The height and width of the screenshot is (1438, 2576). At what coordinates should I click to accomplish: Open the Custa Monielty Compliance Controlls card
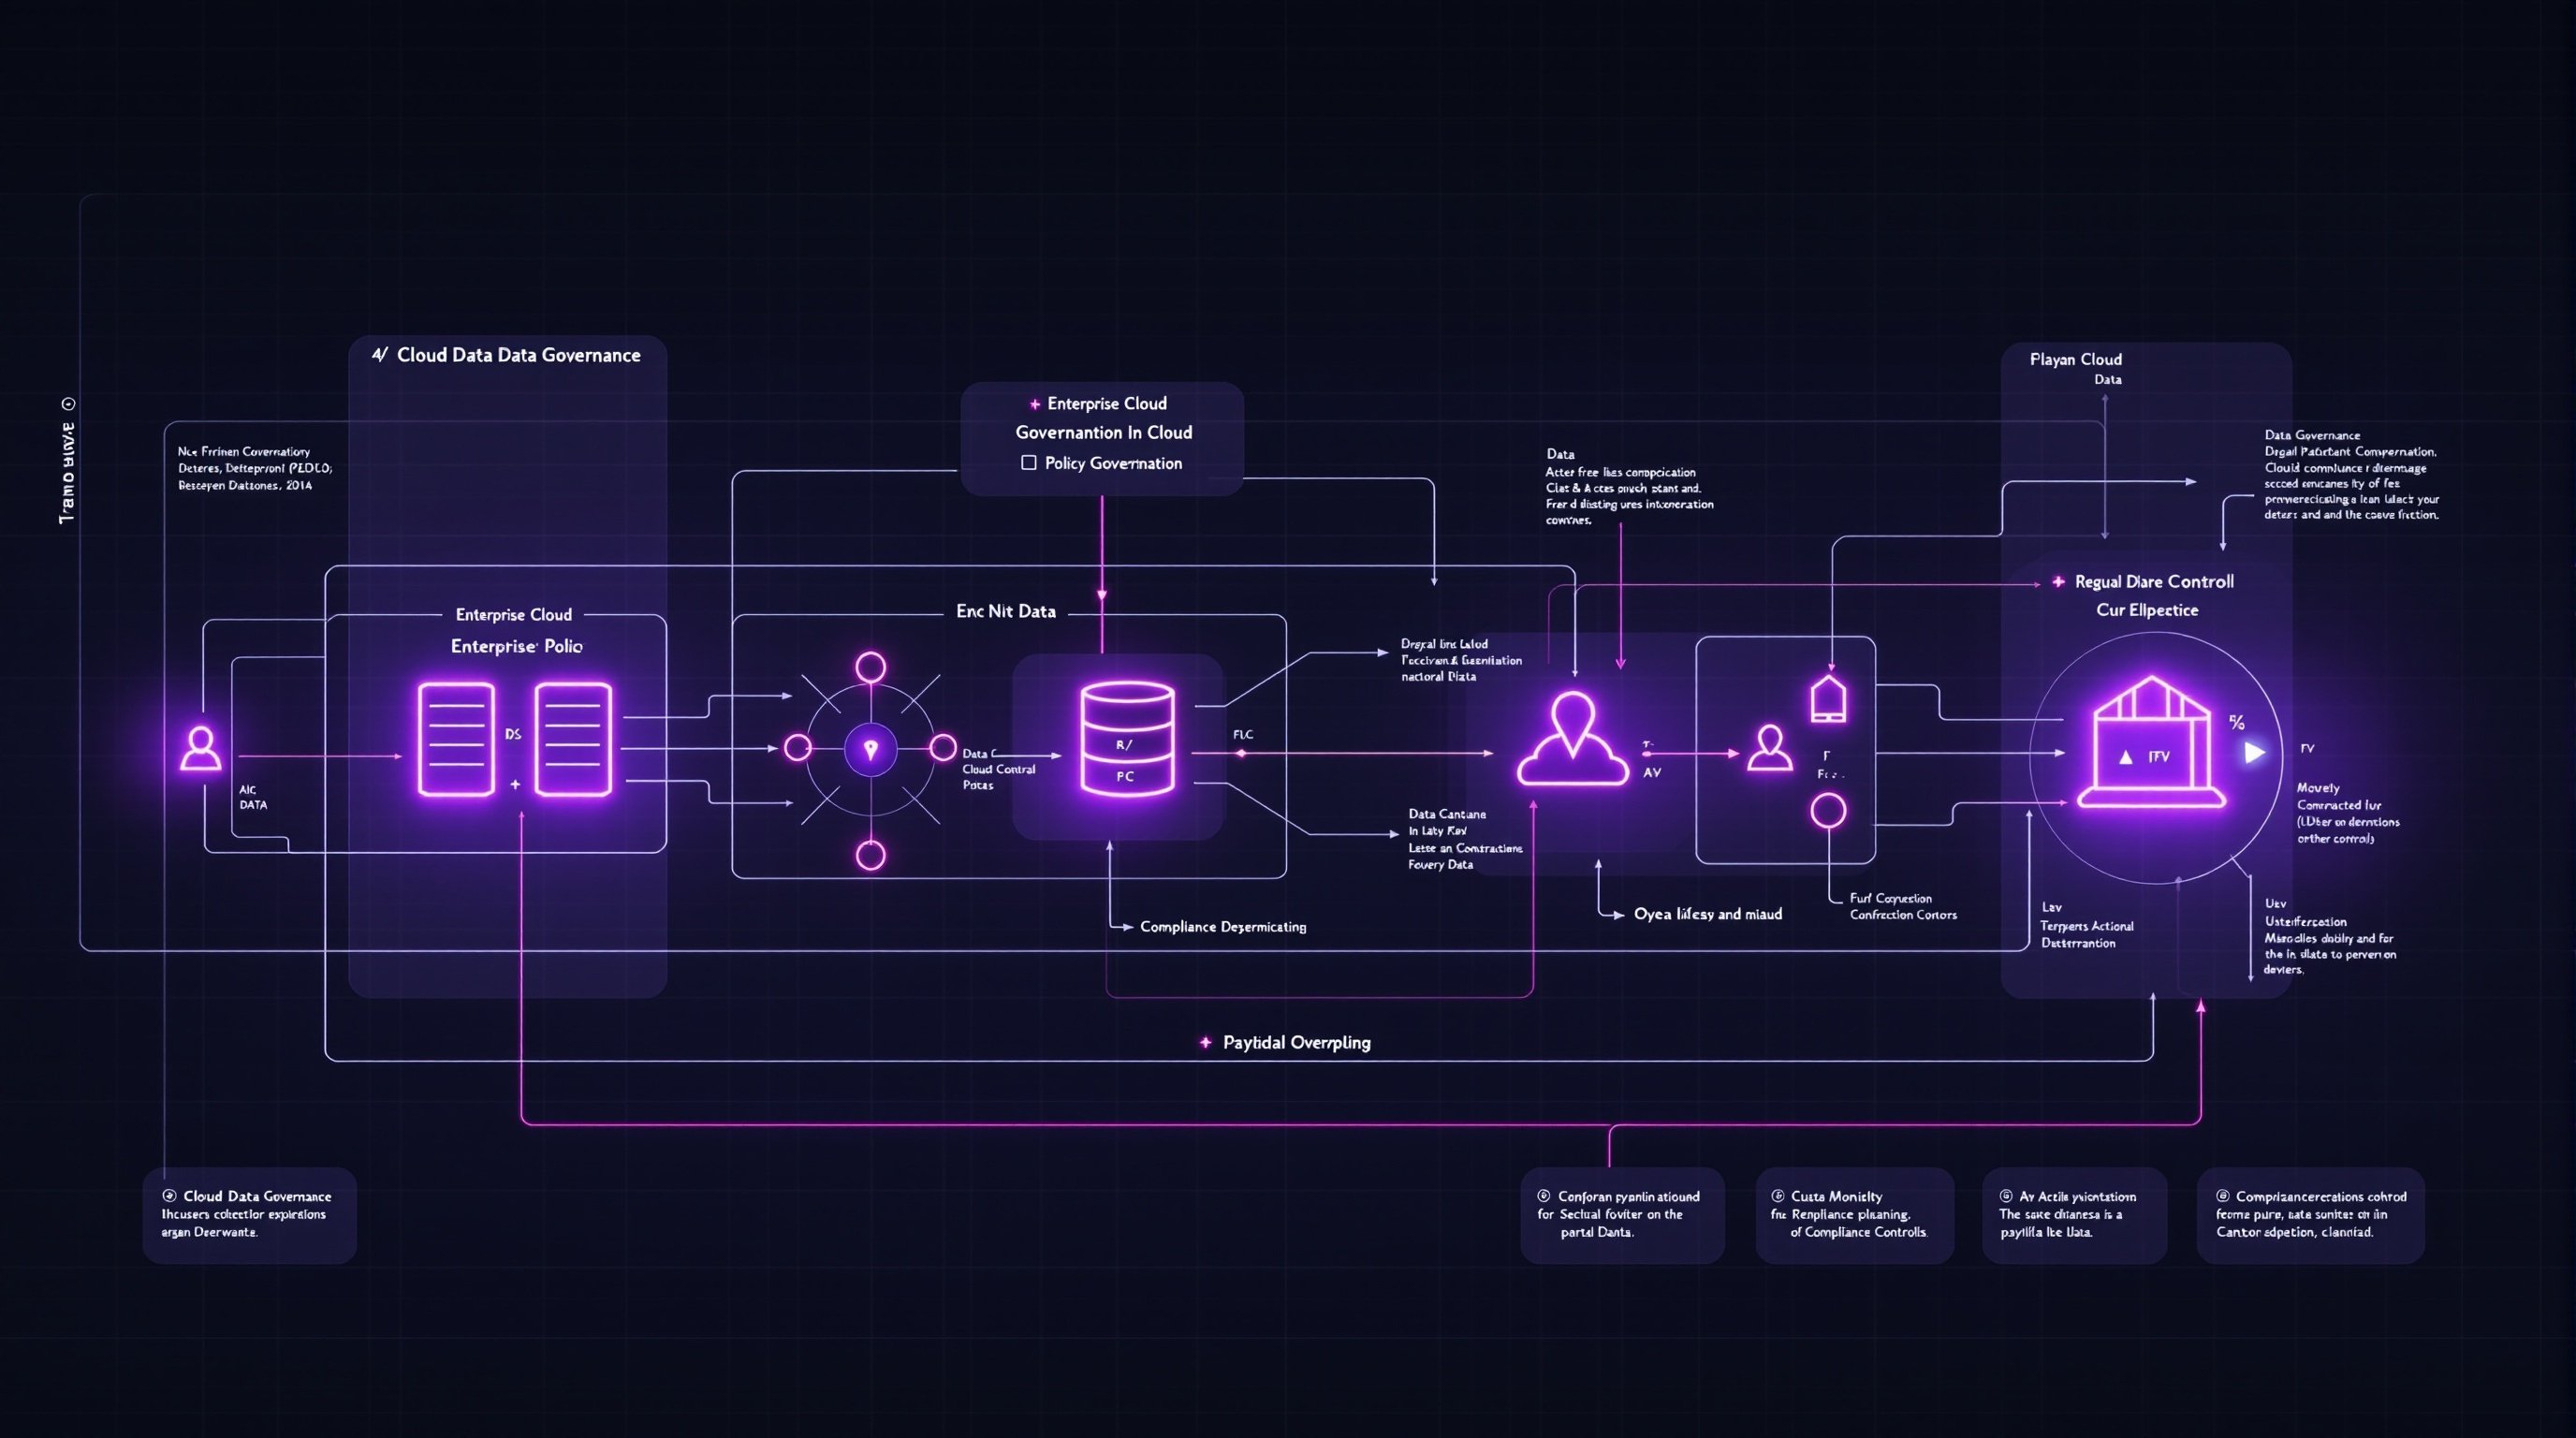1854,1214
